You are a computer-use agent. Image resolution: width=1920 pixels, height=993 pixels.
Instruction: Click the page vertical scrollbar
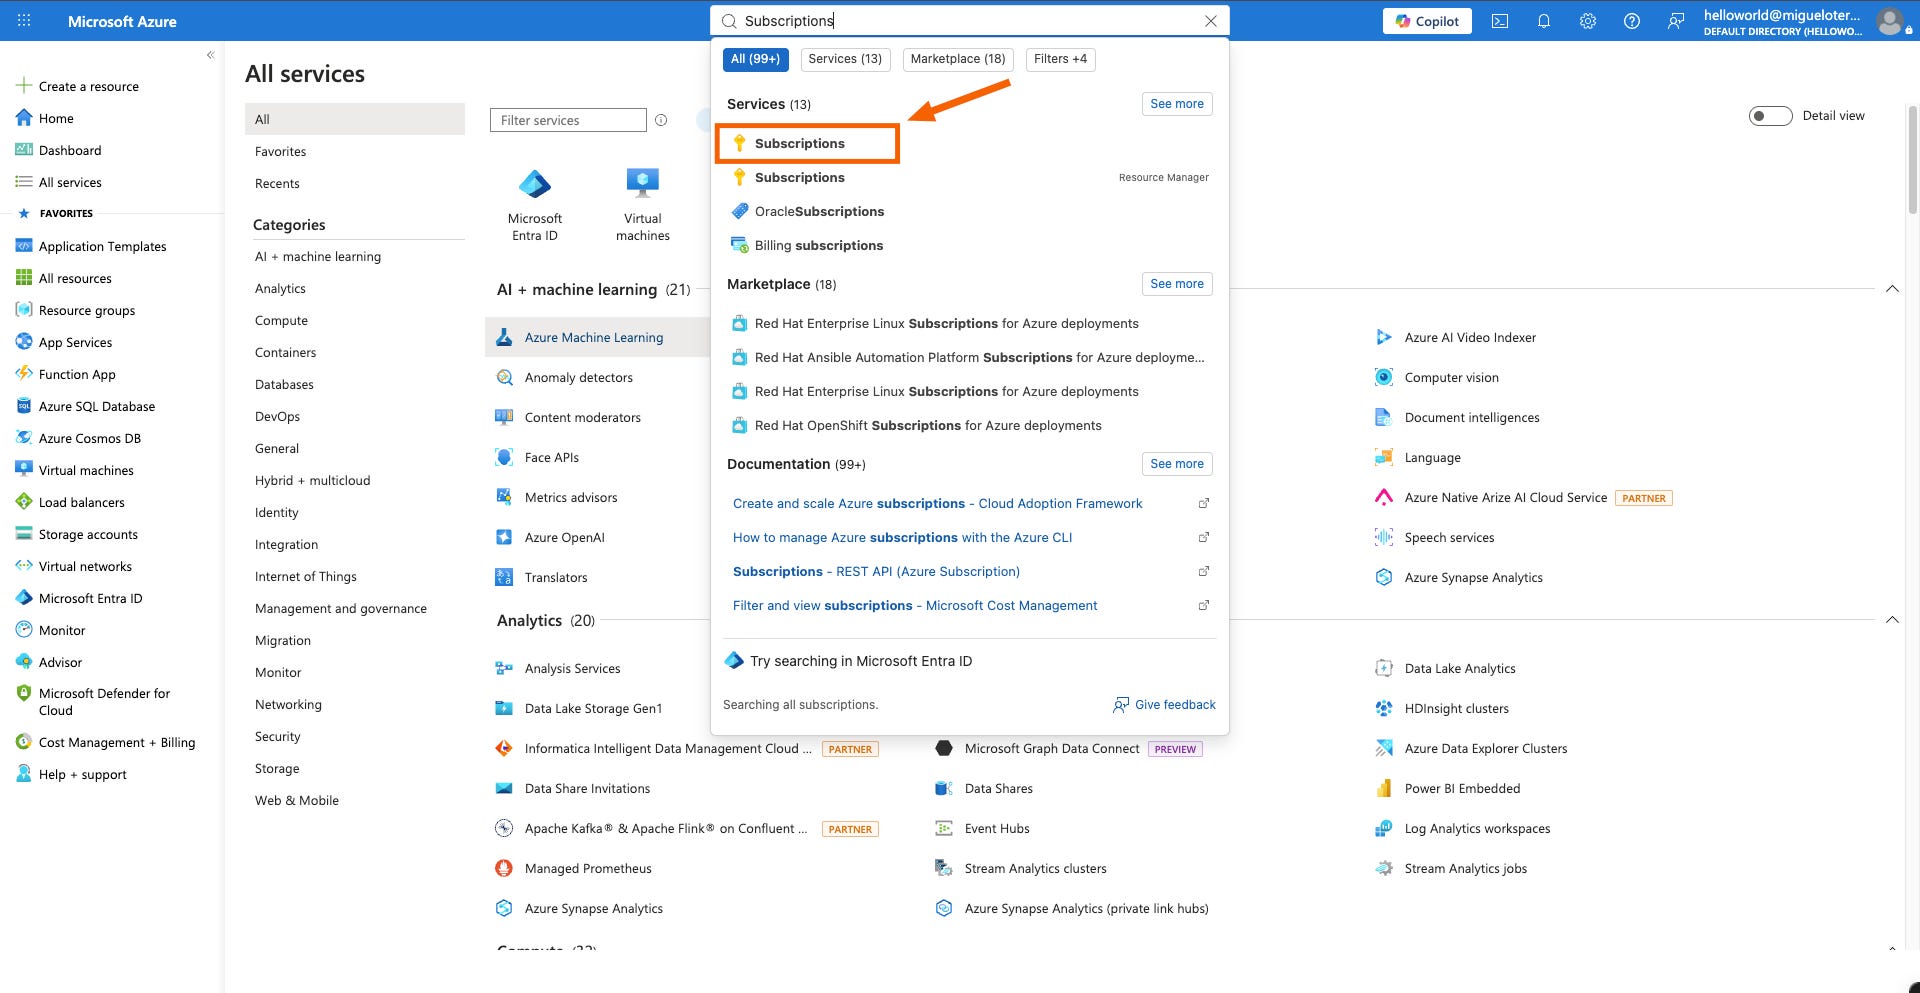1912,160
